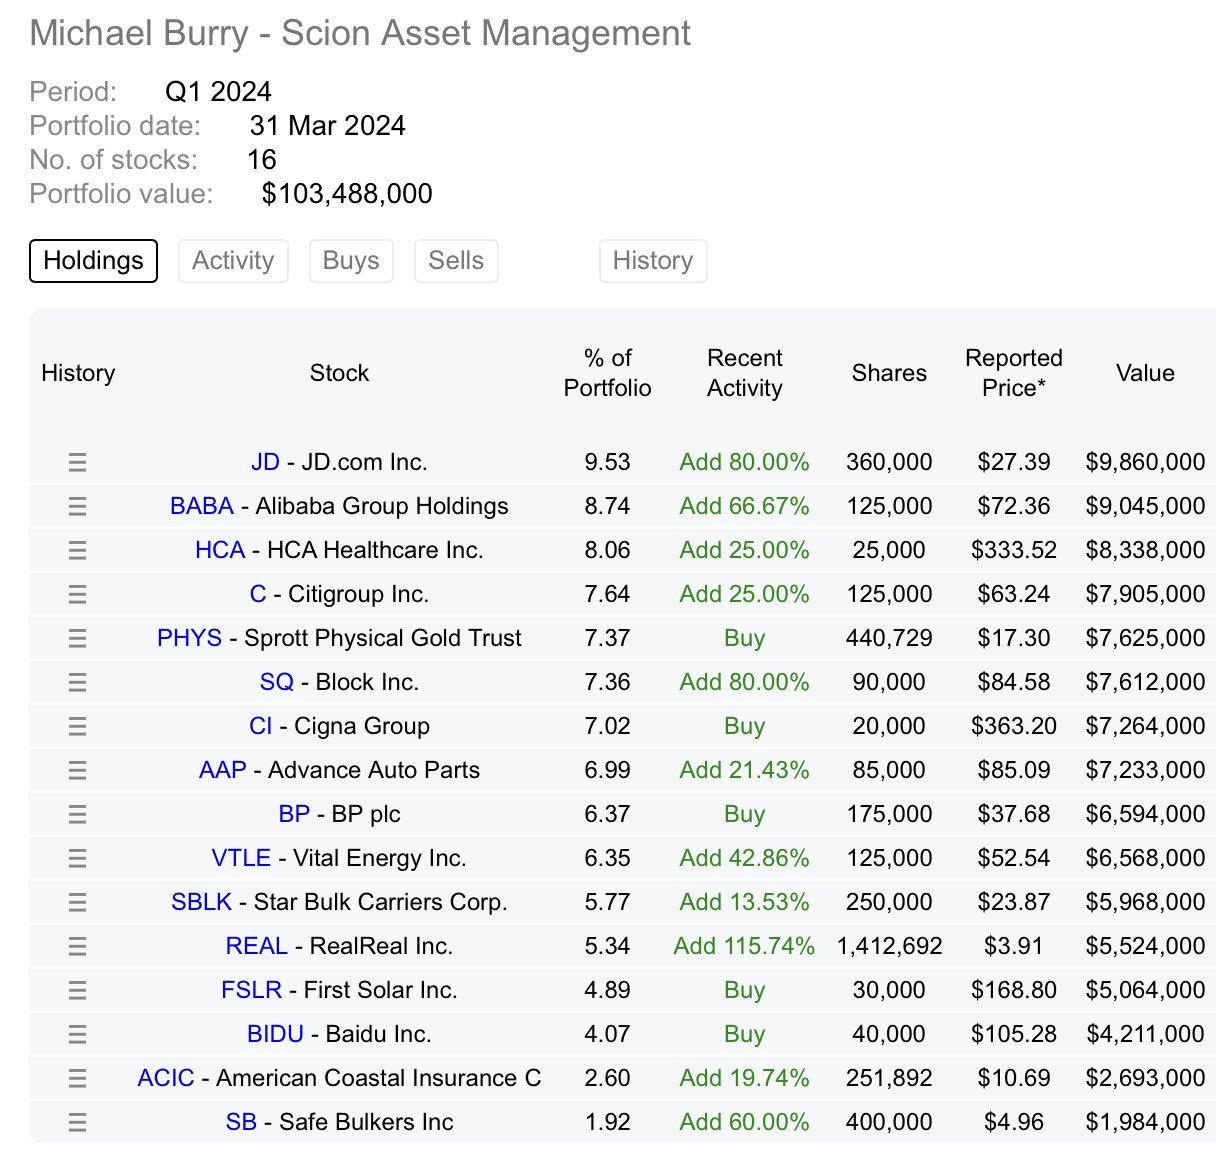The image size is (1225, 1151).
Task: Click the 'Add 60.00%' activity cell
Action: tap(744, 1122)
